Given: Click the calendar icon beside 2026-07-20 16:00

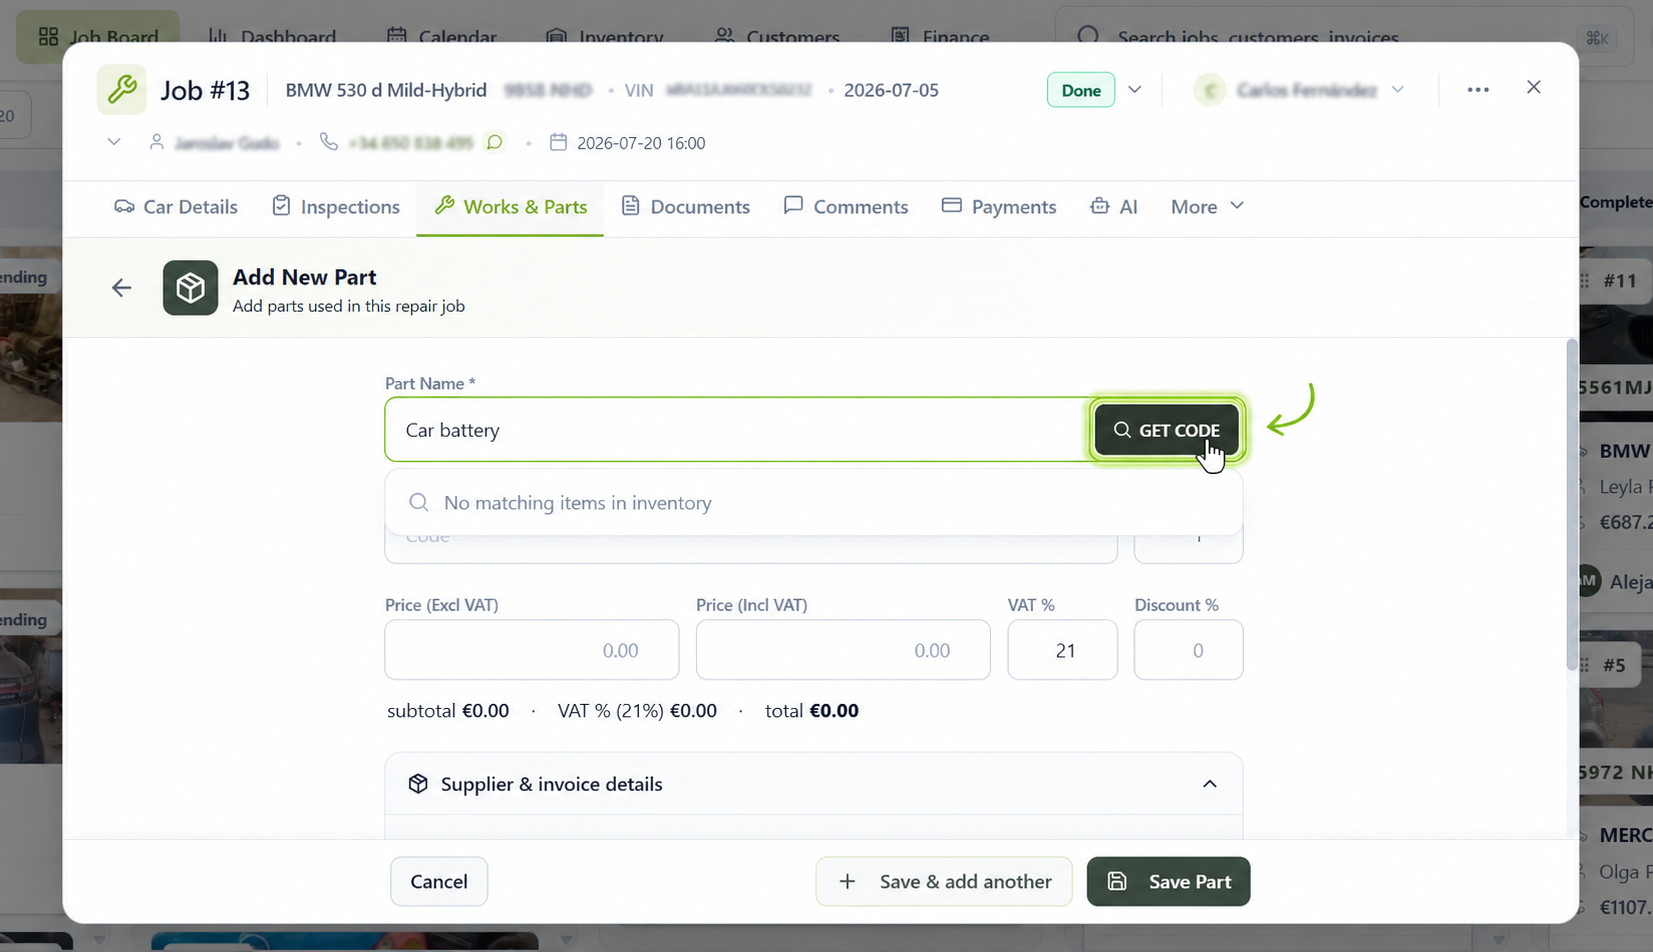Looking at the screenshot, I should pyautogui.click(x=559, y=142).
